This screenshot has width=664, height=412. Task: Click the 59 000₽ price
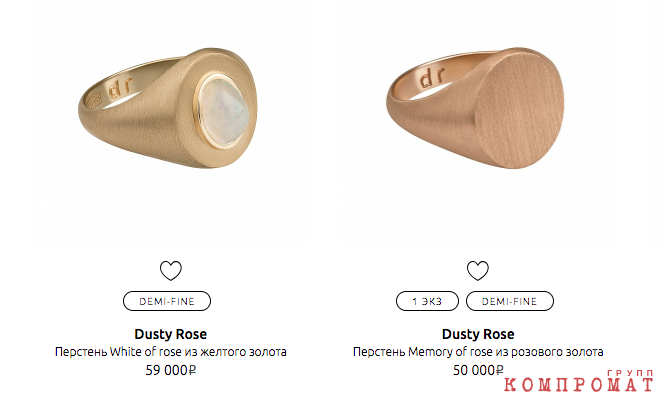tap(171, 370)
